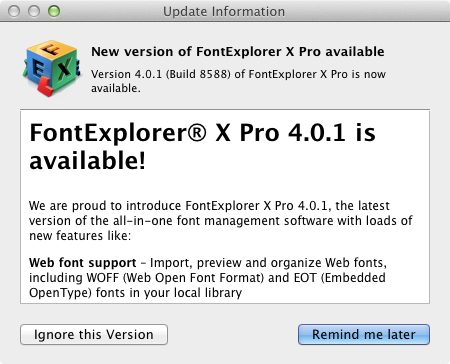The height and width of the screenshot is (364, 450).
Task: Click the 'New version of FontExplorer X Pro available' headline
Action: (x=238, y=52)
